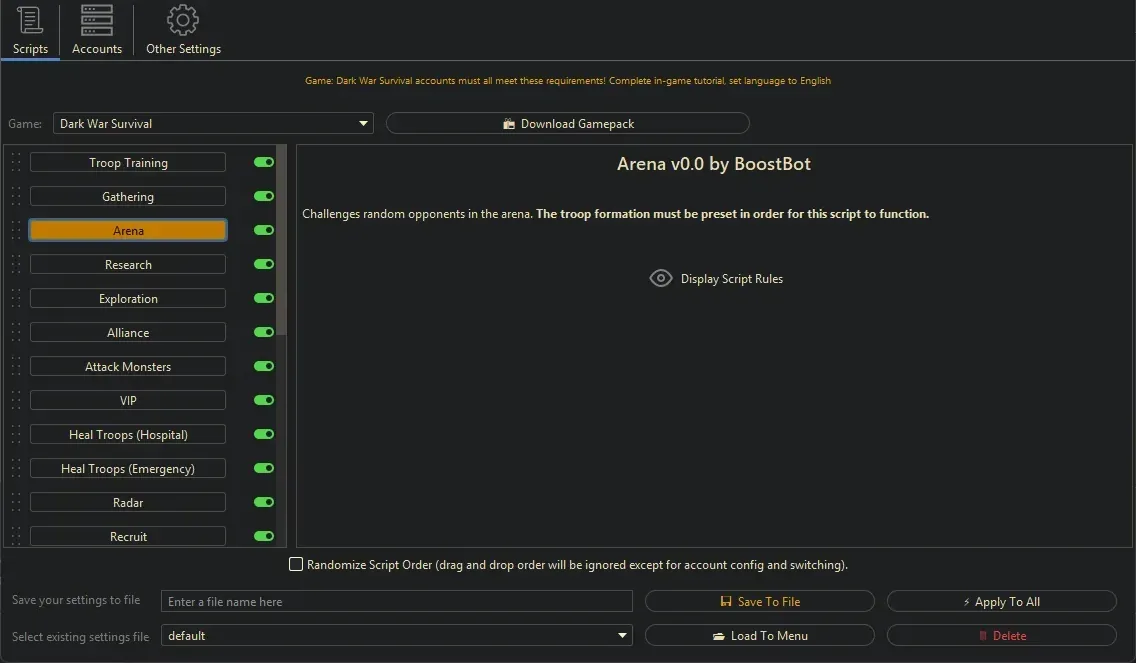The width and height of the screenshot is (1136, 663).
Task: Toggle Heal Troops (Hospital) switch
Action: click(x=264, y=435)
